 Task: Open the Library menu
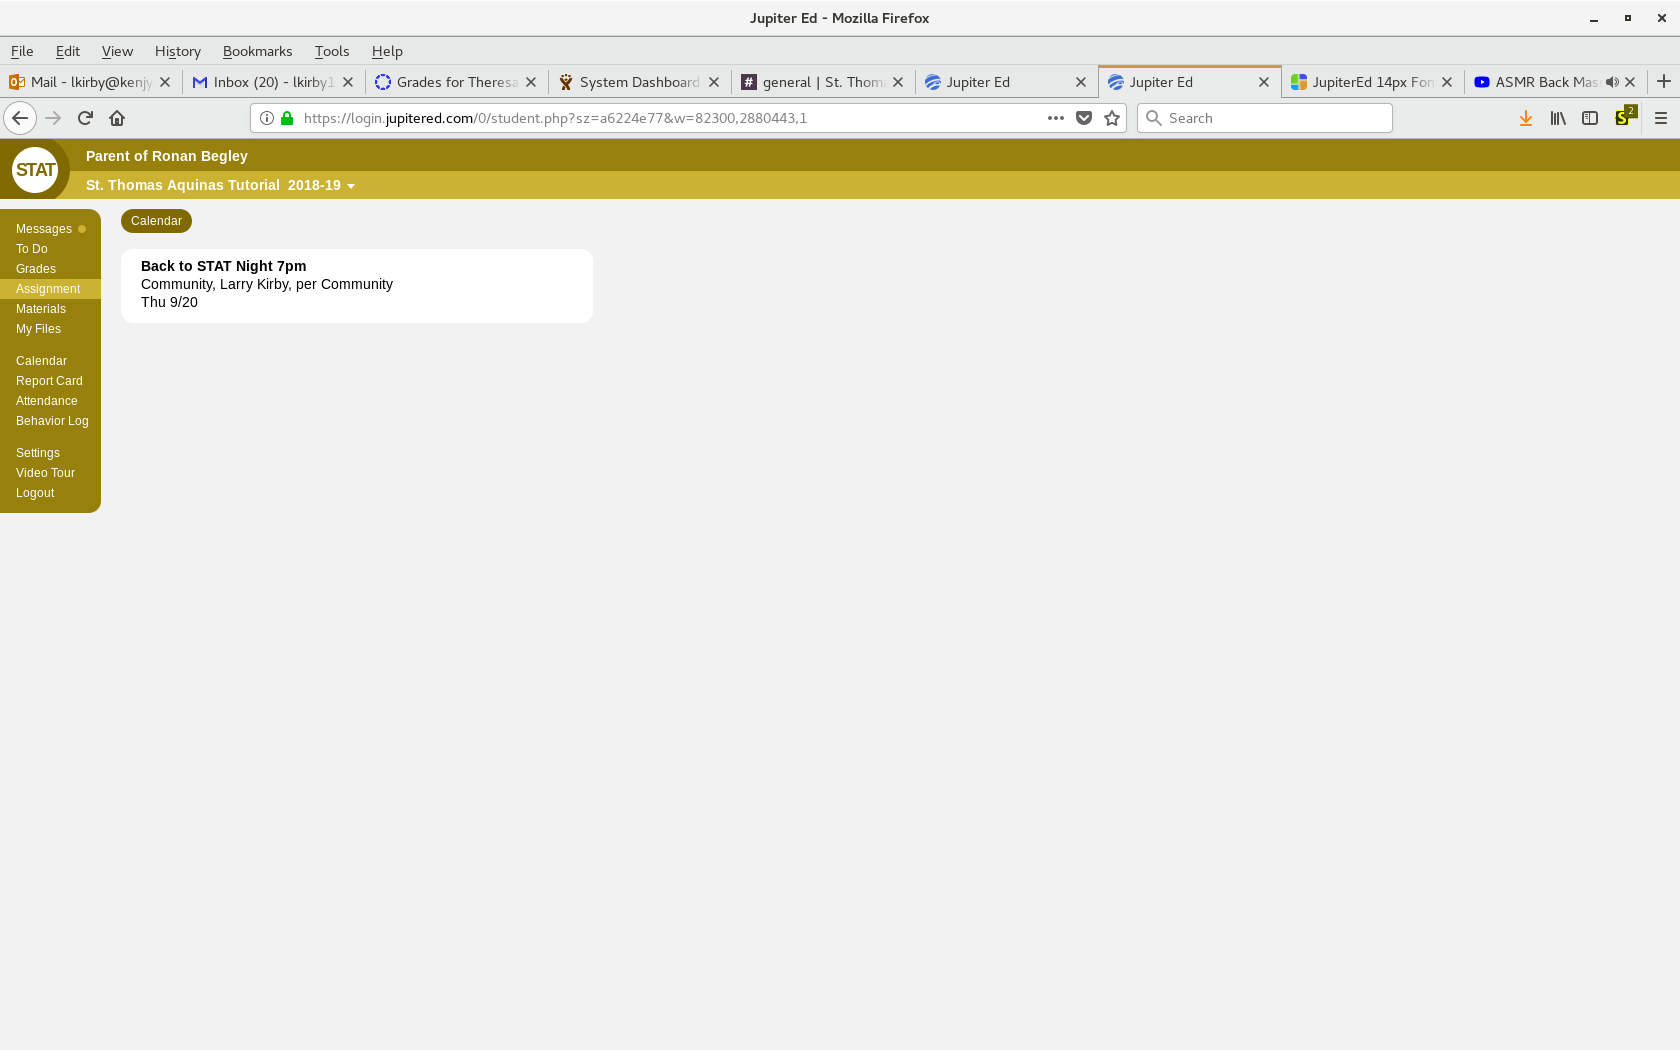pyautogui.click(x=1558, y=118)
